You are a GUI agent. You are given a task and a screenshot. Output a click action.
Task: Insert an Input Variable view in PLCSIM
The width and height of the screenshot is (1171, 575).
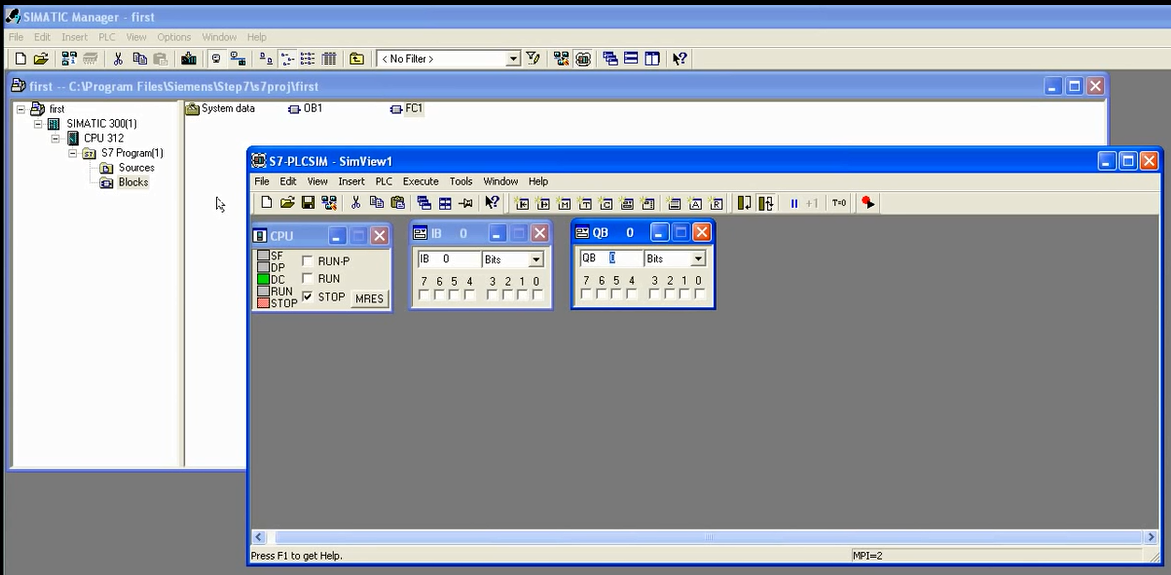point(522,203)
